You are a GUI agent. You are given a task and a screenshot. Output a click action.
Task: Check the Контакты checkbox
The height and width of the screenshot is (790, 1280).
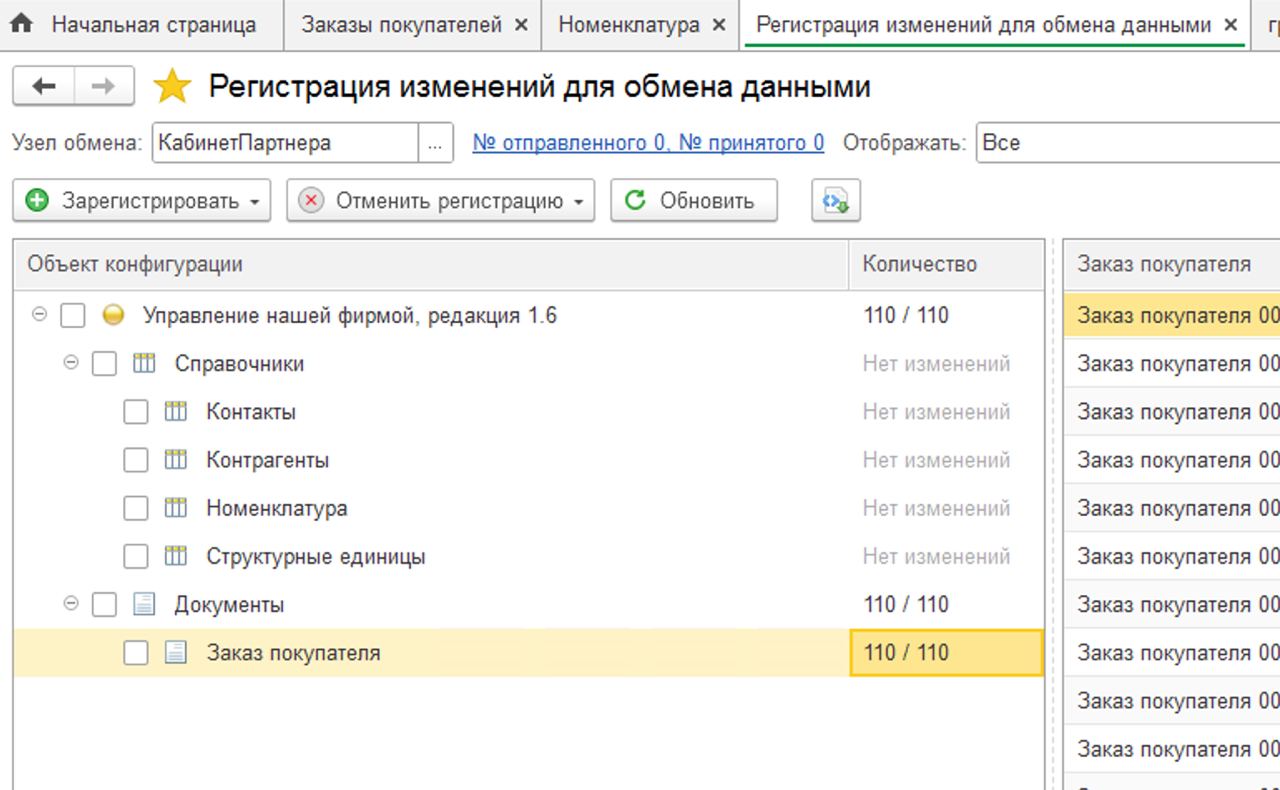(x=136, y=412)
